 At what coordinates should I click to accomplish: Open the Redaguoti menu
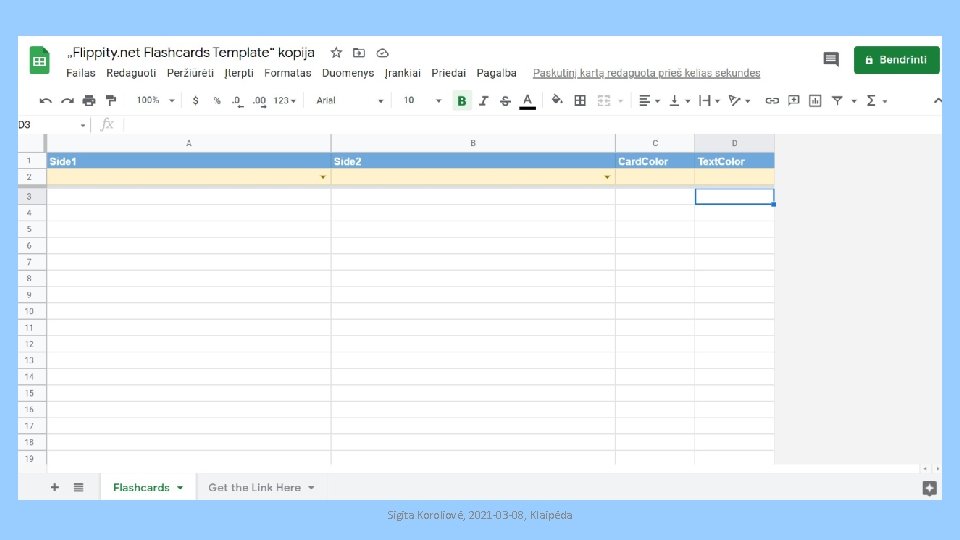[131, 73]
